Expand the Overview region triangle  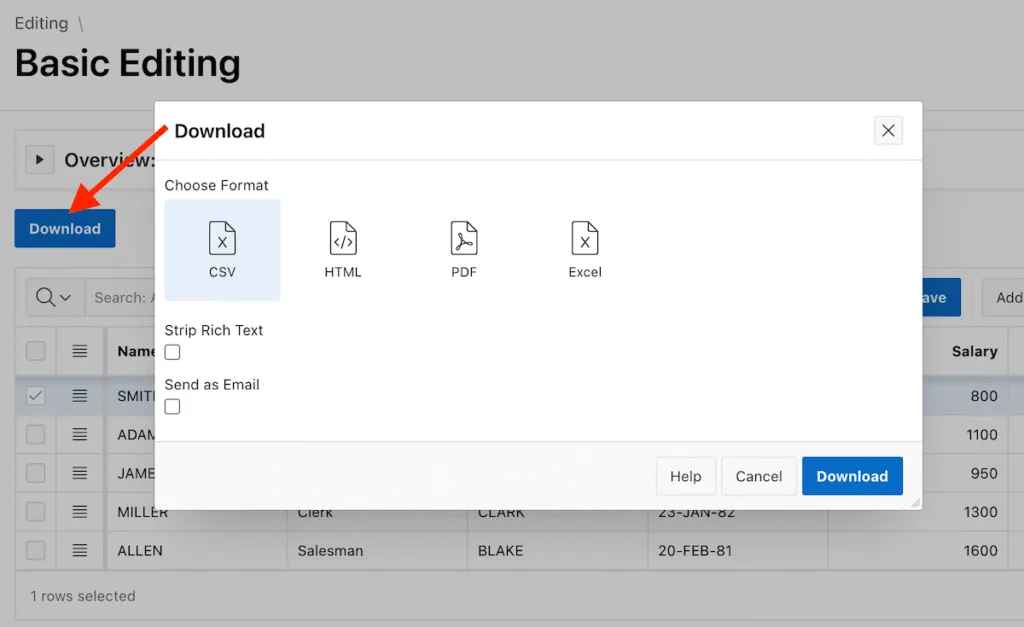(x=39, y=159)
